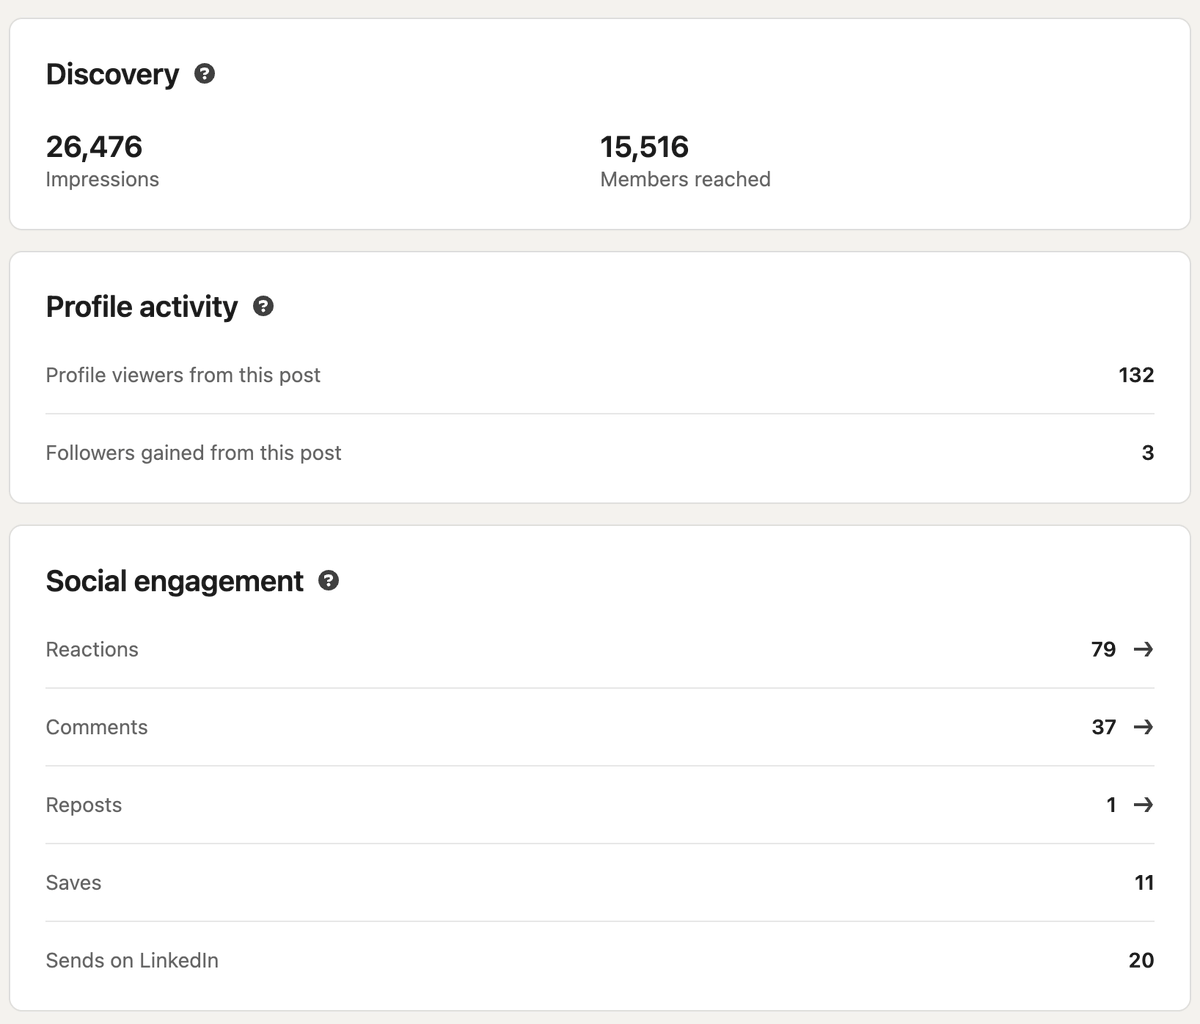This screenshot has width=1200, height=1024.
Task: Click the Reposts row label
Action: click(x=84, y=805)
